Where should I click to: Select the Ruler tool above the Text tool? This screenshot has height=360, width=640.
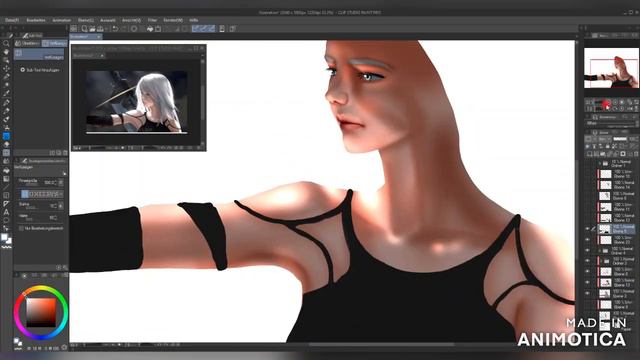click(6, 203)
